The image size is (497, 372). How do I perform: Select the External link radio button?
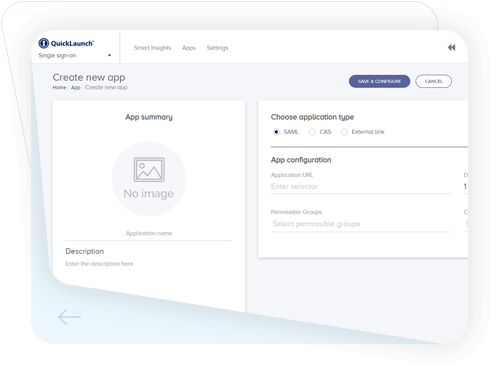(344, 132)
